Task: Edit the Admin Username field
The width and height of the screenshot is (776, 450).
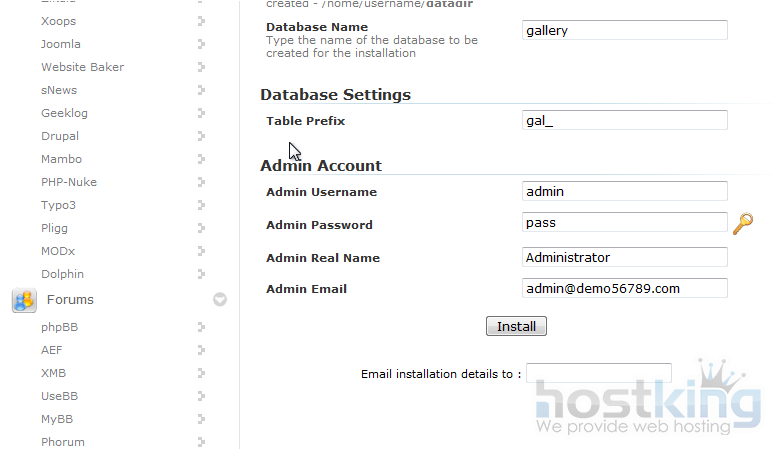Action: (x=624, y=191)
